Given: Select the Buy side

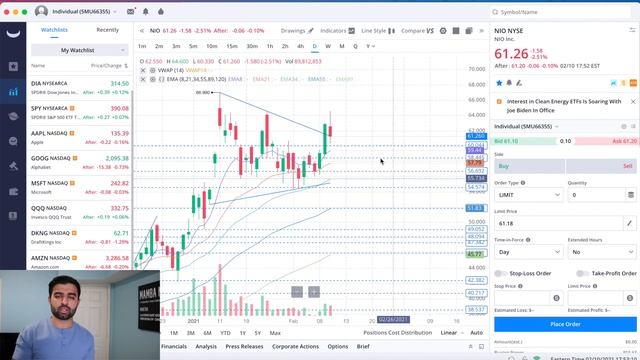Looking at the screenshot, I should [529, 166].
